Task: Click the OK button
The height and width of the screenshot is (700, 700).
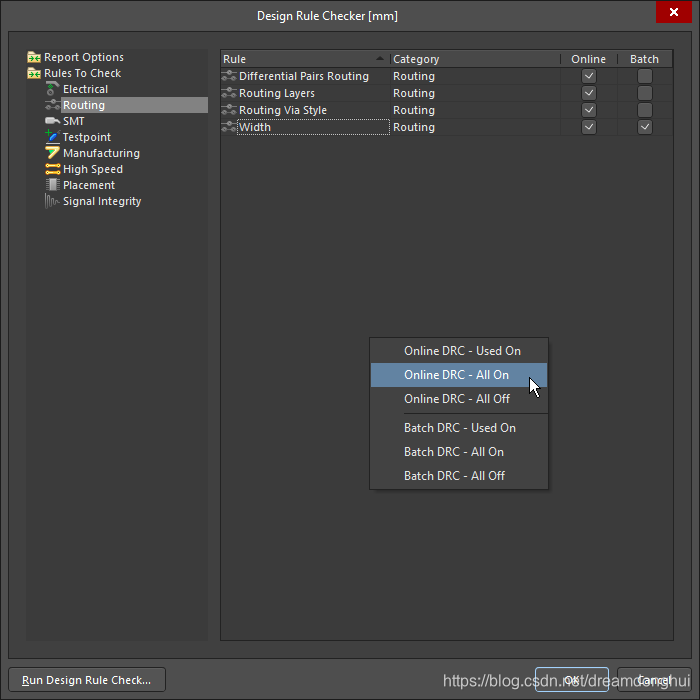Action: (572, 679)
